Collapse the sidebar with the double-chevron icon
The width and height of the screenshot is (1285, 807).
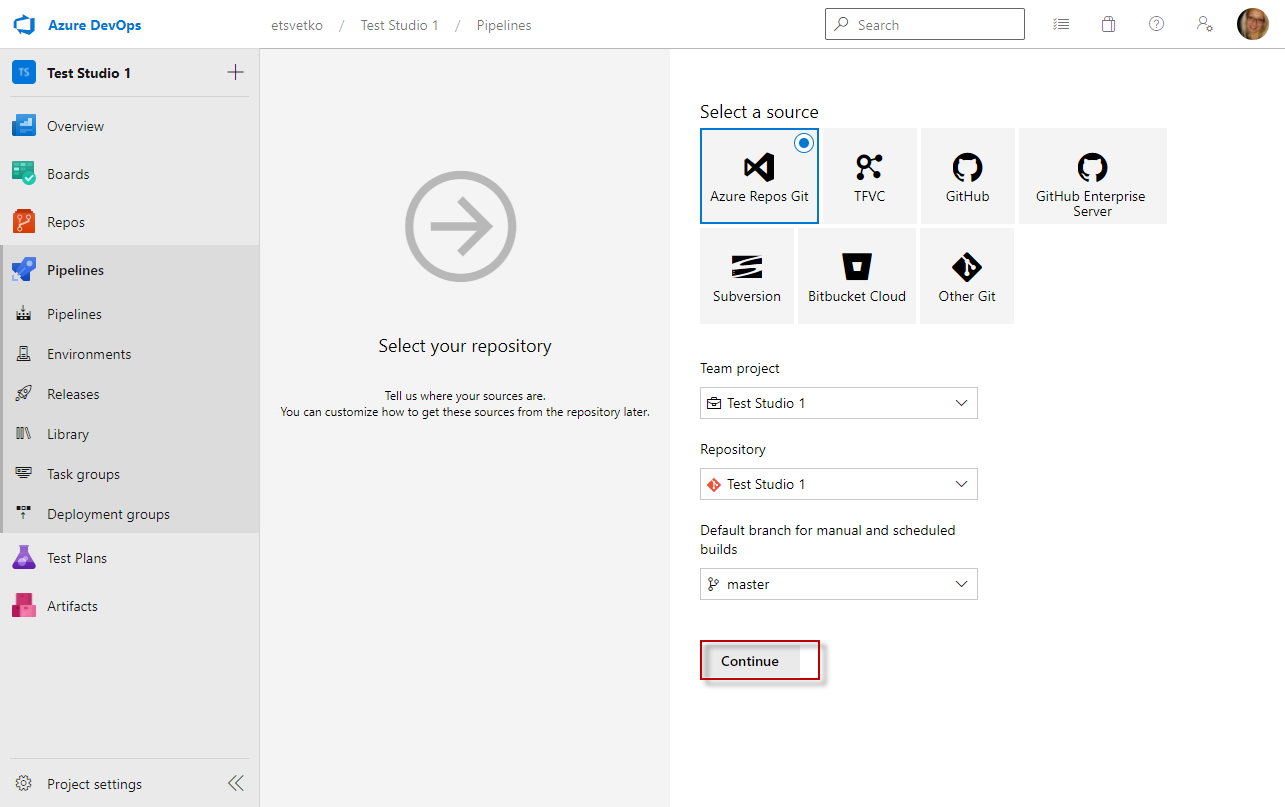tap(236, 783)
